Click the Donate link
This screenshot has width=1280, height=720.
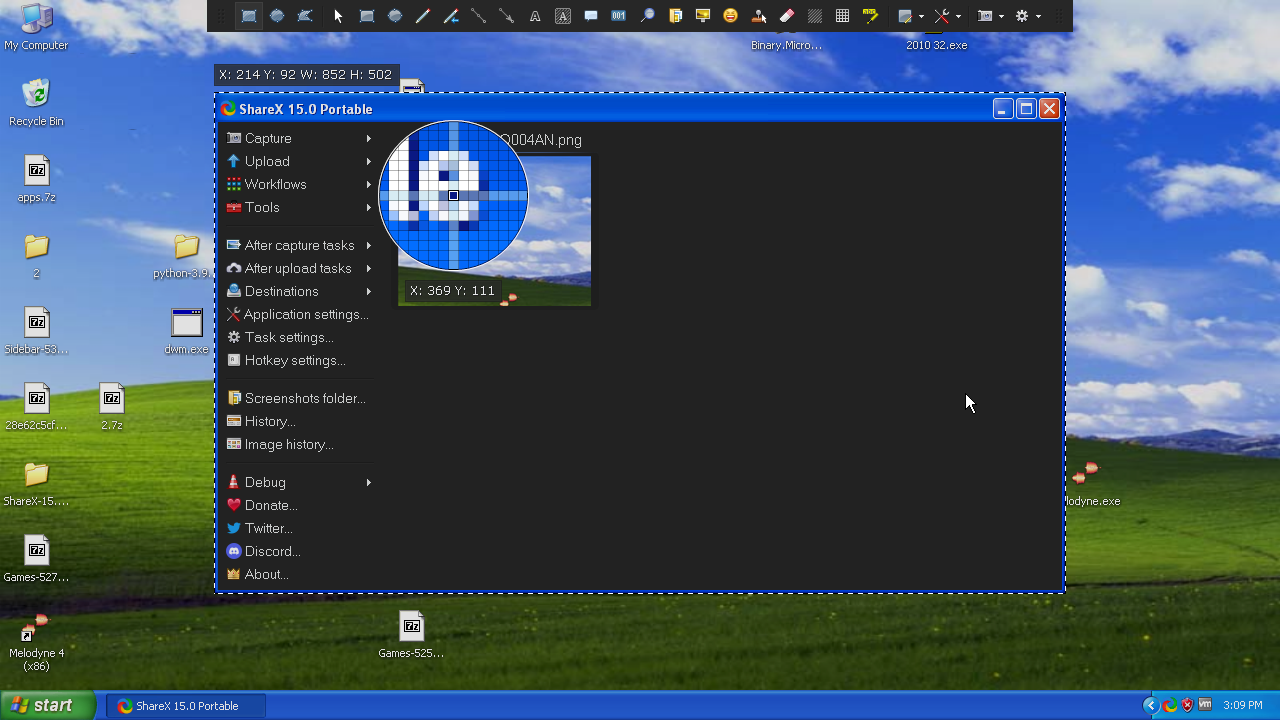coord(299,505)
